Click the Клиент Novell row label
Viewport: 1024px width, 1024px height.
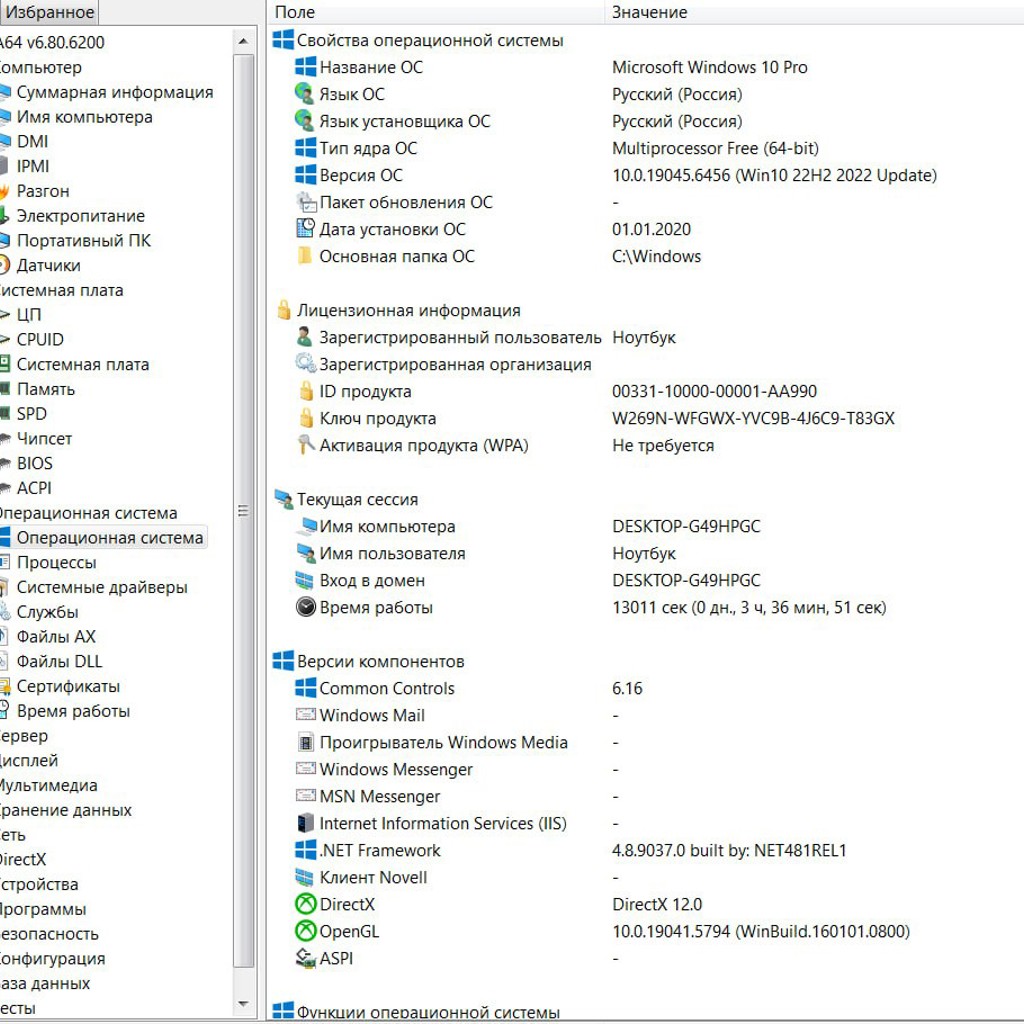[x=374, y=878]
